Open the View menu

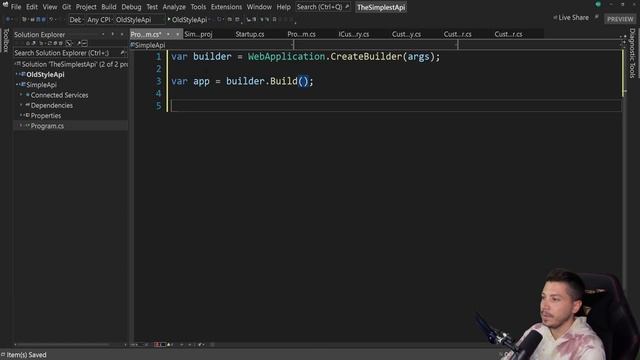tap(50, 7)
